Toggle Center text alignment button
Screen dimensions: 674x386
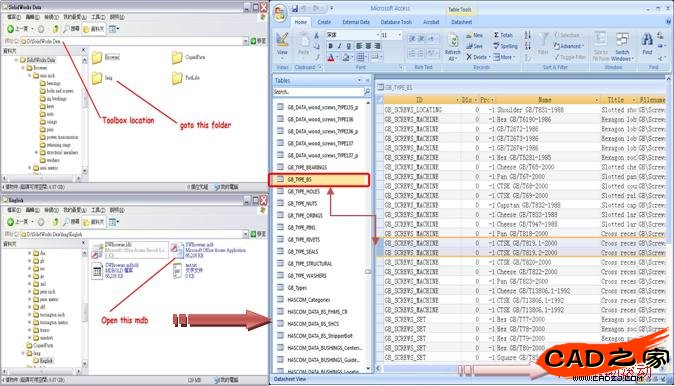pos(368,46)
